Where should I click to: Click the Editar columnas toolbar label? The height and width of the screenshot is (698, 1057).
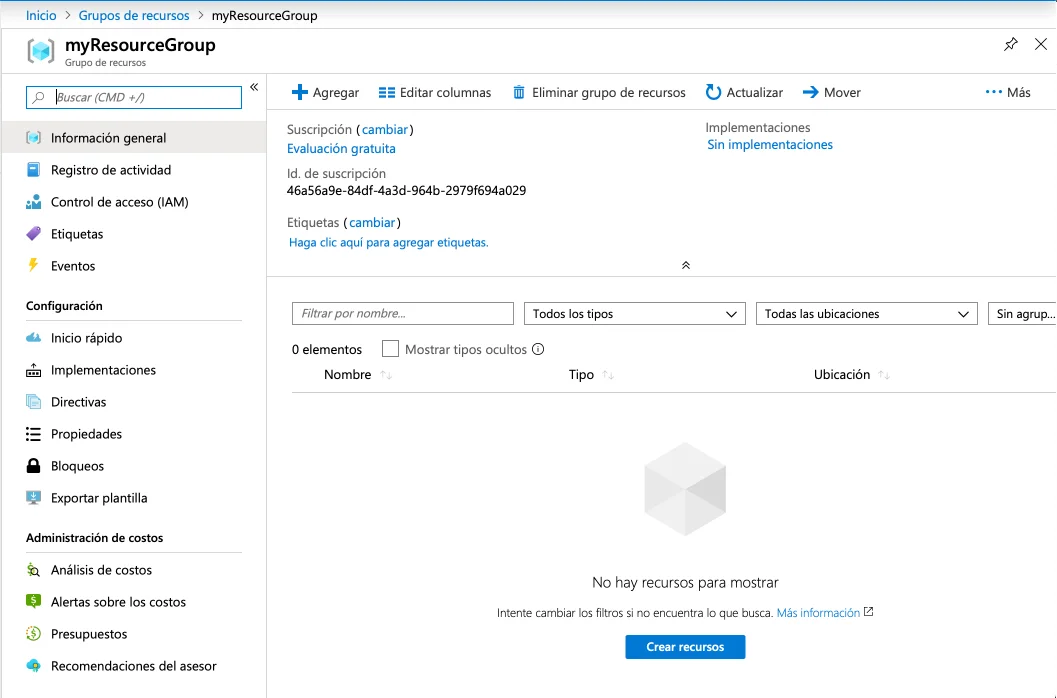(446, 92)
